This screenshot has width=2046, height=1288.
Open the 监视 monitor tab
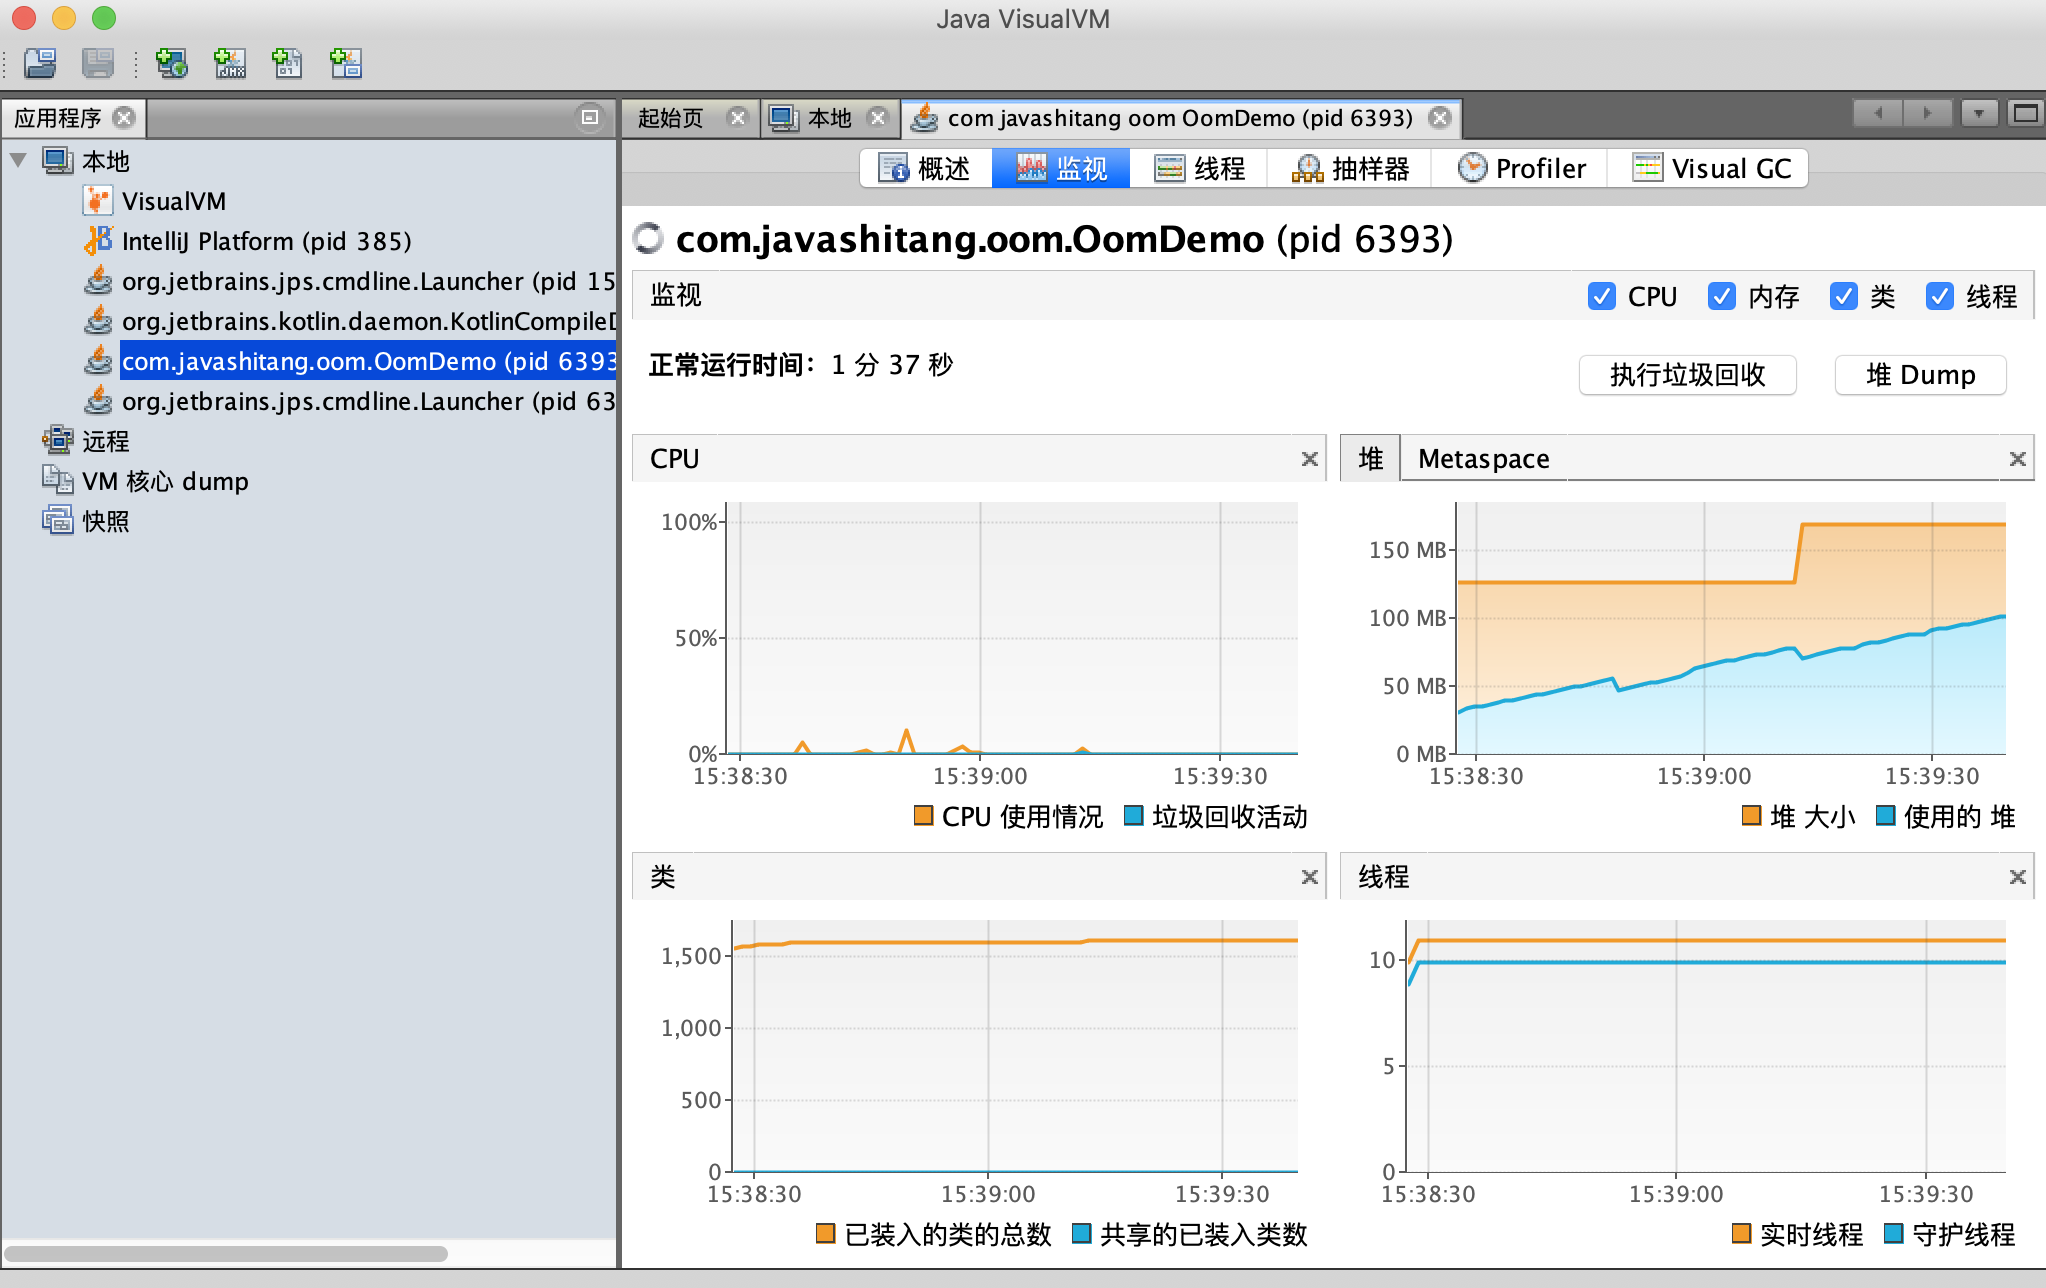tap(1061, 168)
